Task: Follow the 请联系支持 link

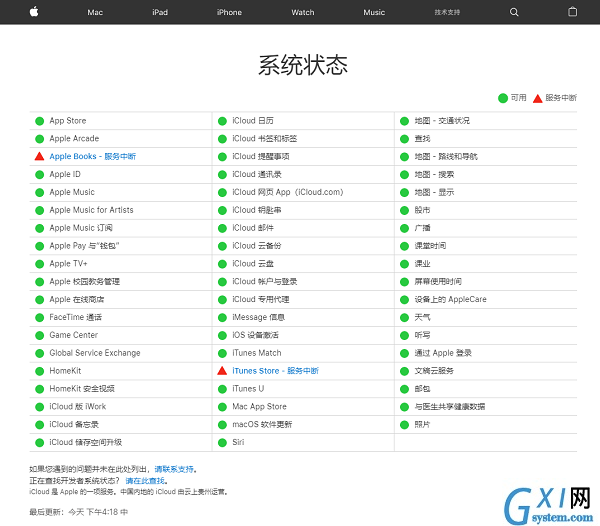Action: click(x=174, y=469)
